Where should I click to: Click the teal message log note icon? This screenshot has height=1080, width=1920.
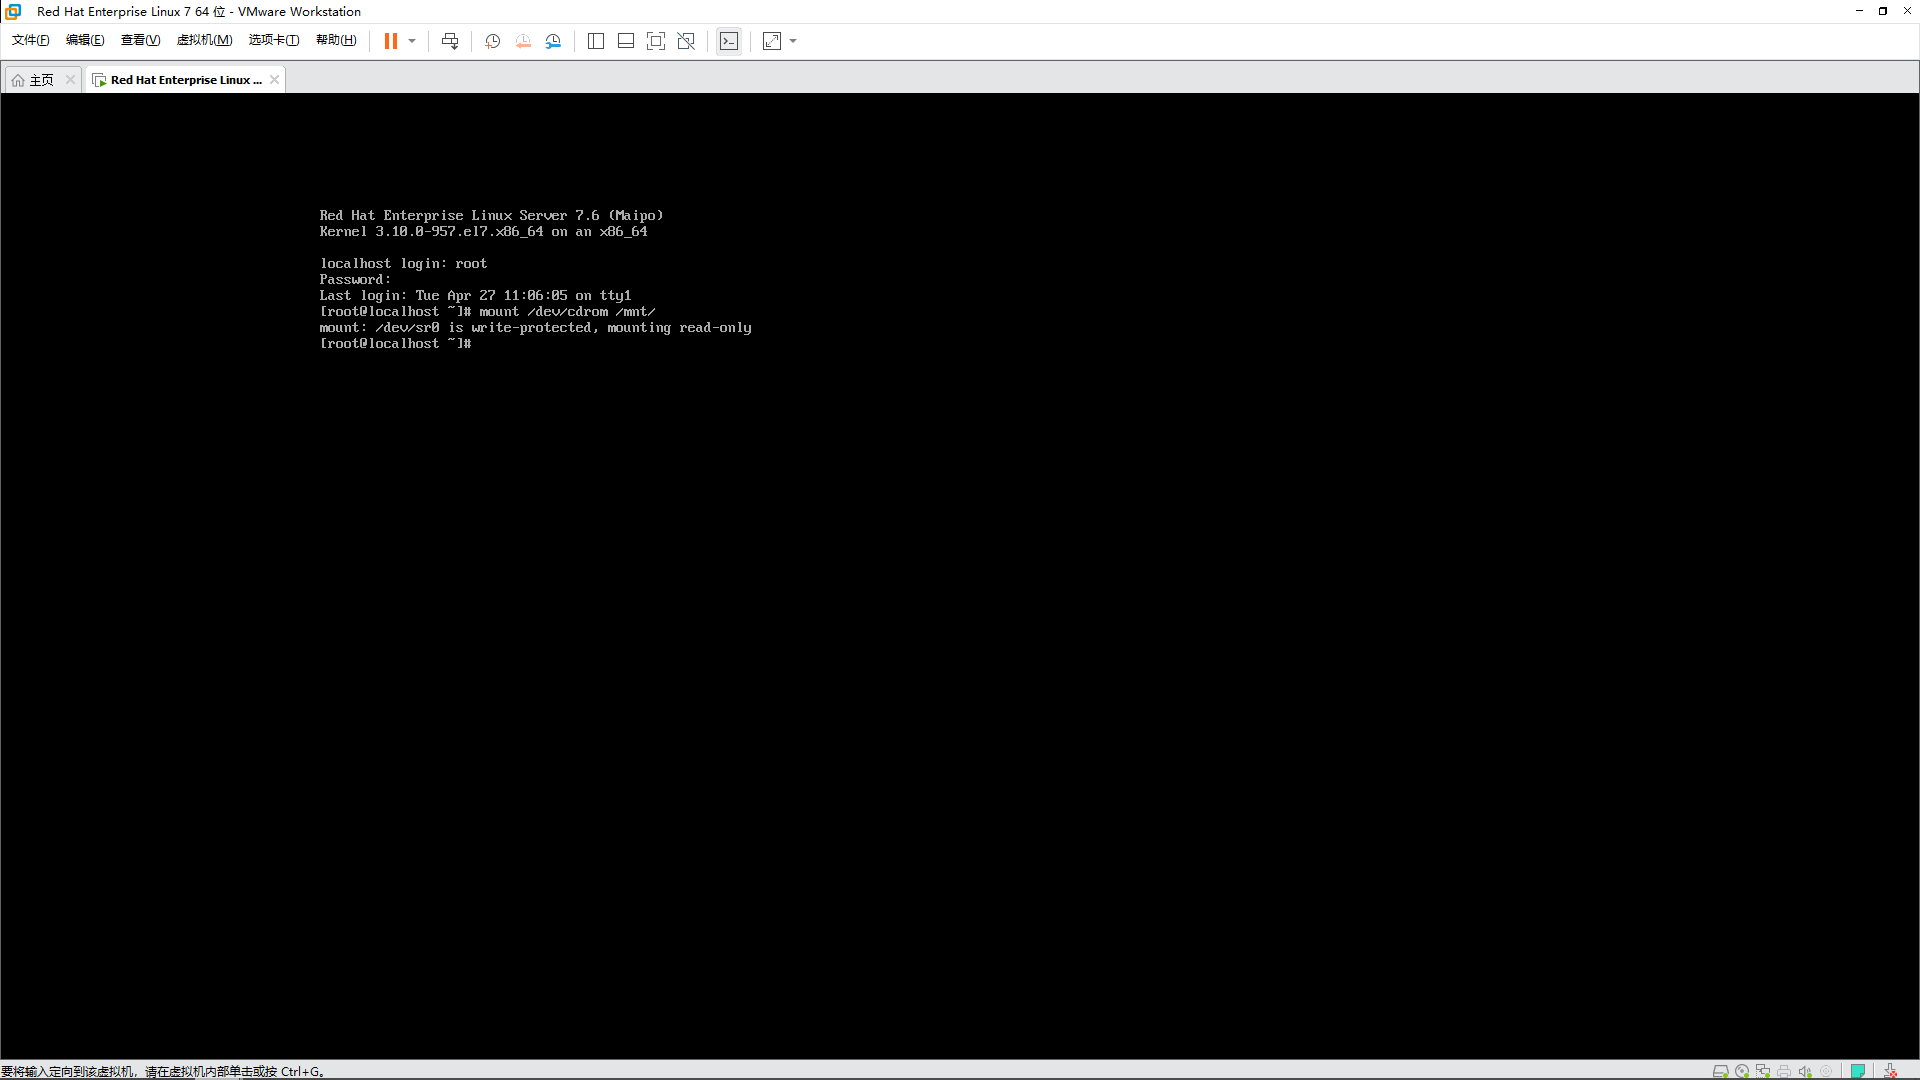tap(1858, 1071)
